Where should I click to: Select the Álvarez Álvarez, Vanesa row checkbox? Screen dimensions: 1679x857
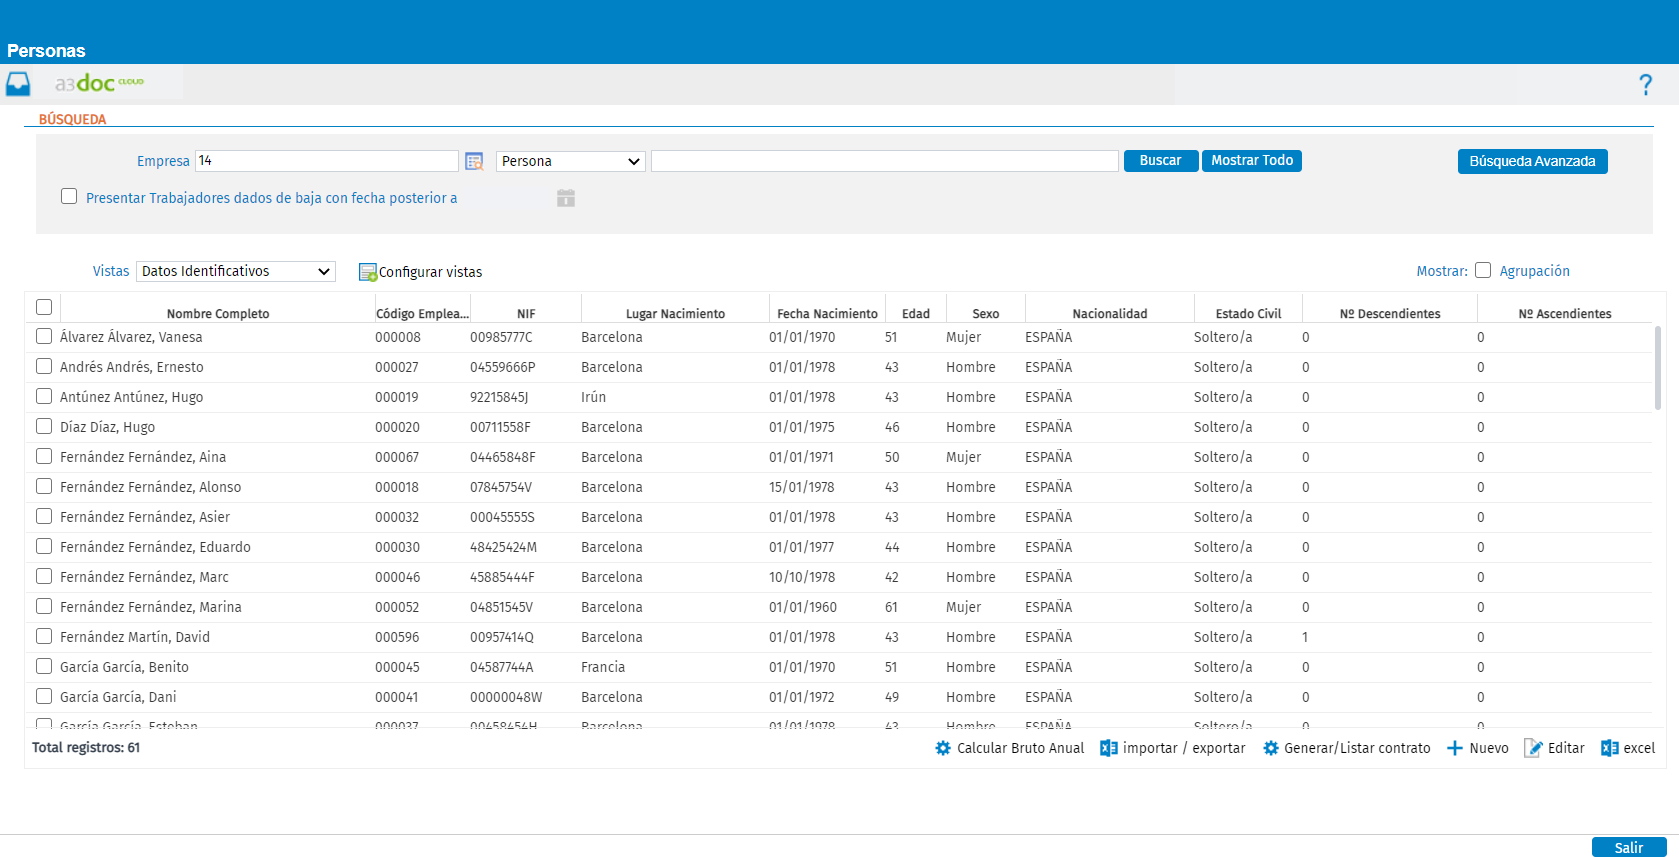point(44,336)
